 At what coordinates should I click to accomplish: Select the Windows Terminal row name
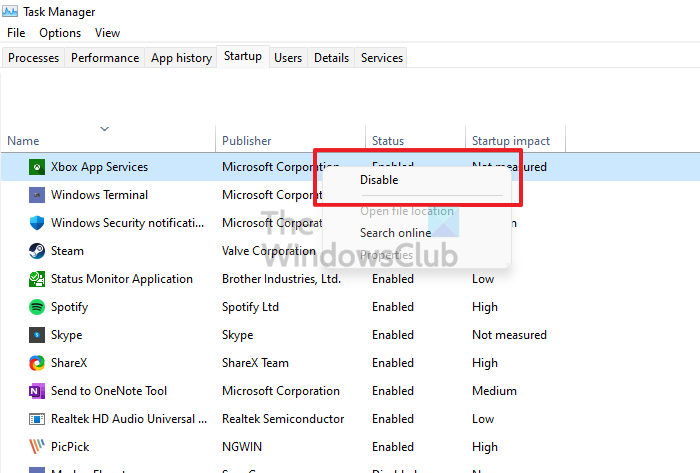tap(99, 195)
